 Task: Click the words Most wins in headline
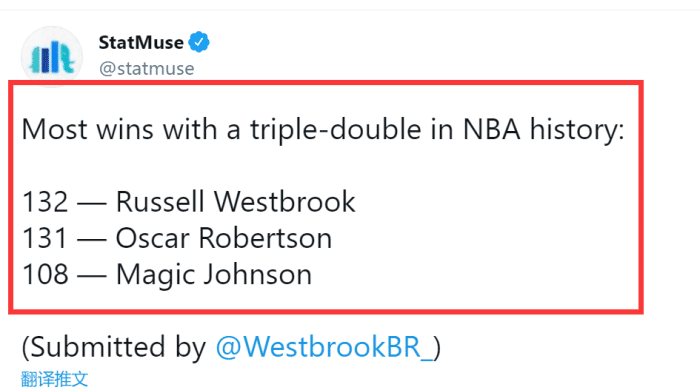click(x=88, y=130)
